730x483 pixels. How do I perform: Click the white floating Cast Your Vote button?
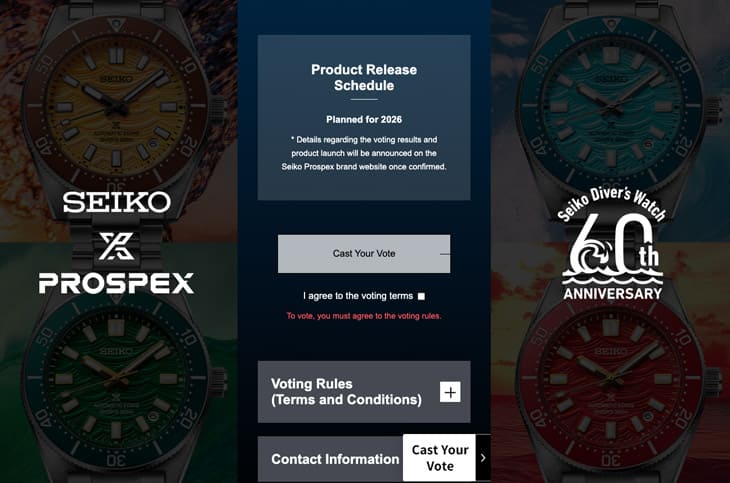(439, 458)
